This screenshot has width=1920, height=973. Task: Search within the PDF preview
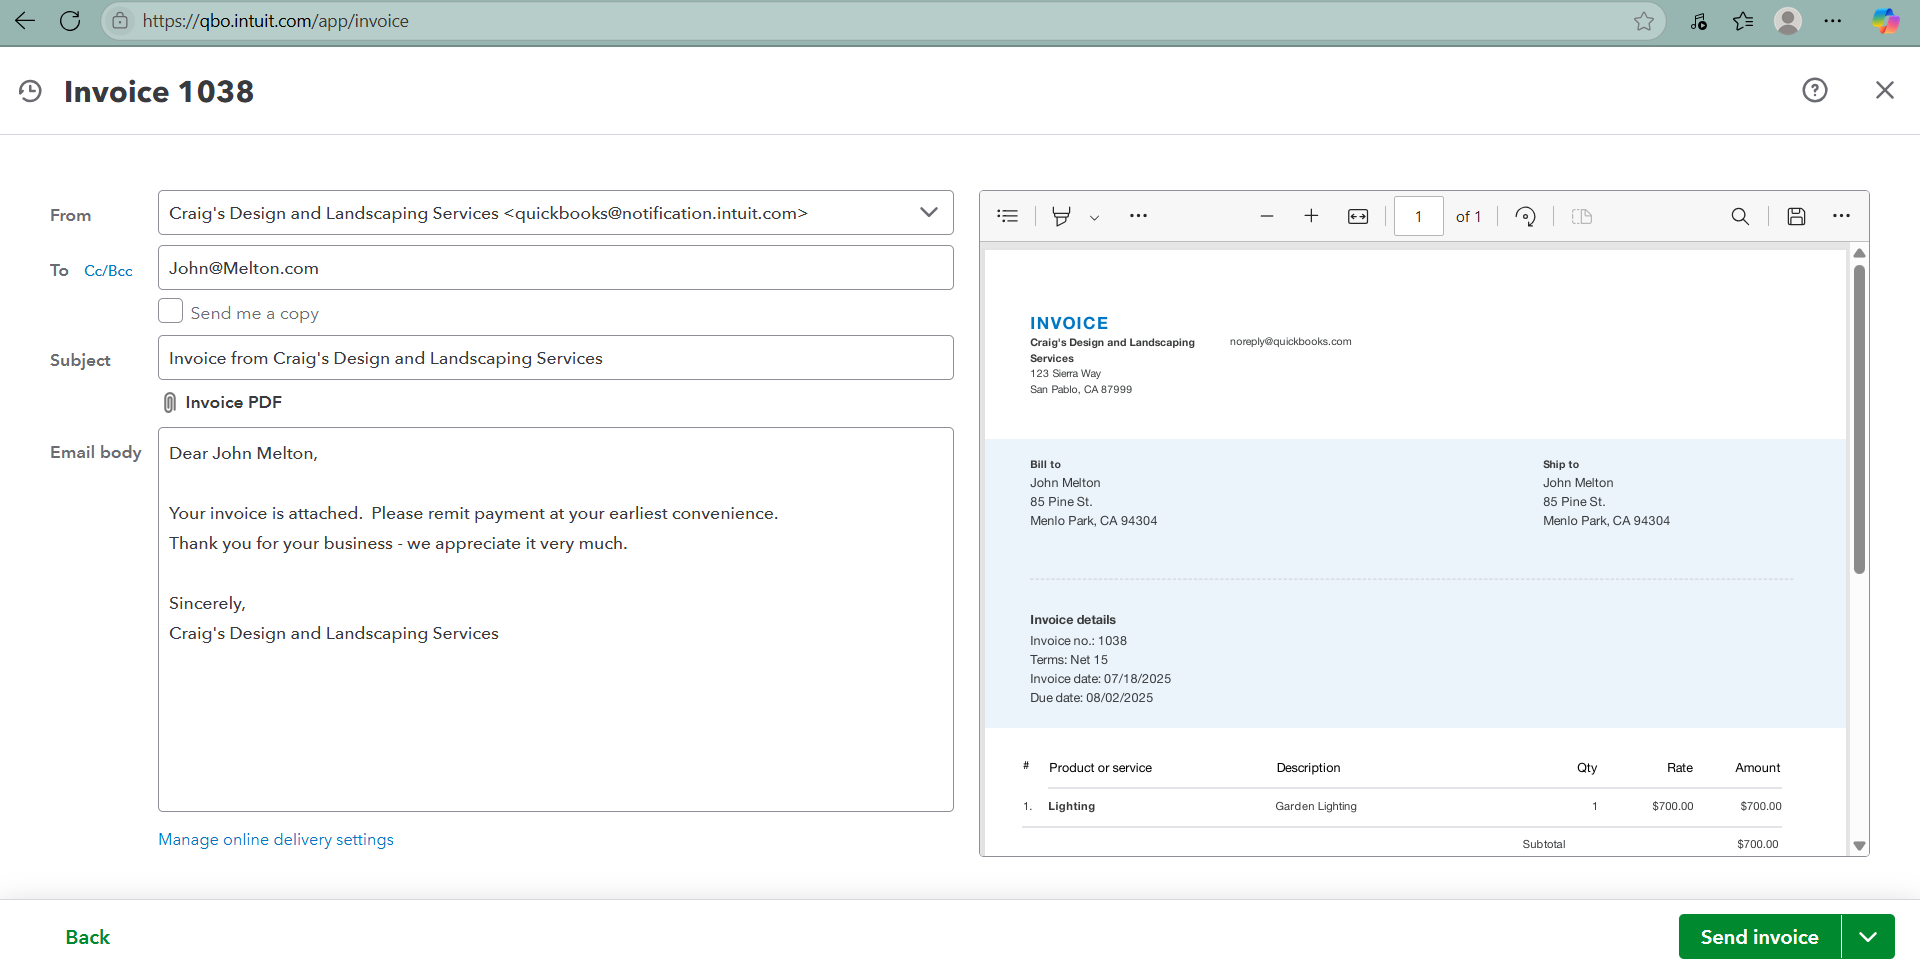[x=1740, y=216]
